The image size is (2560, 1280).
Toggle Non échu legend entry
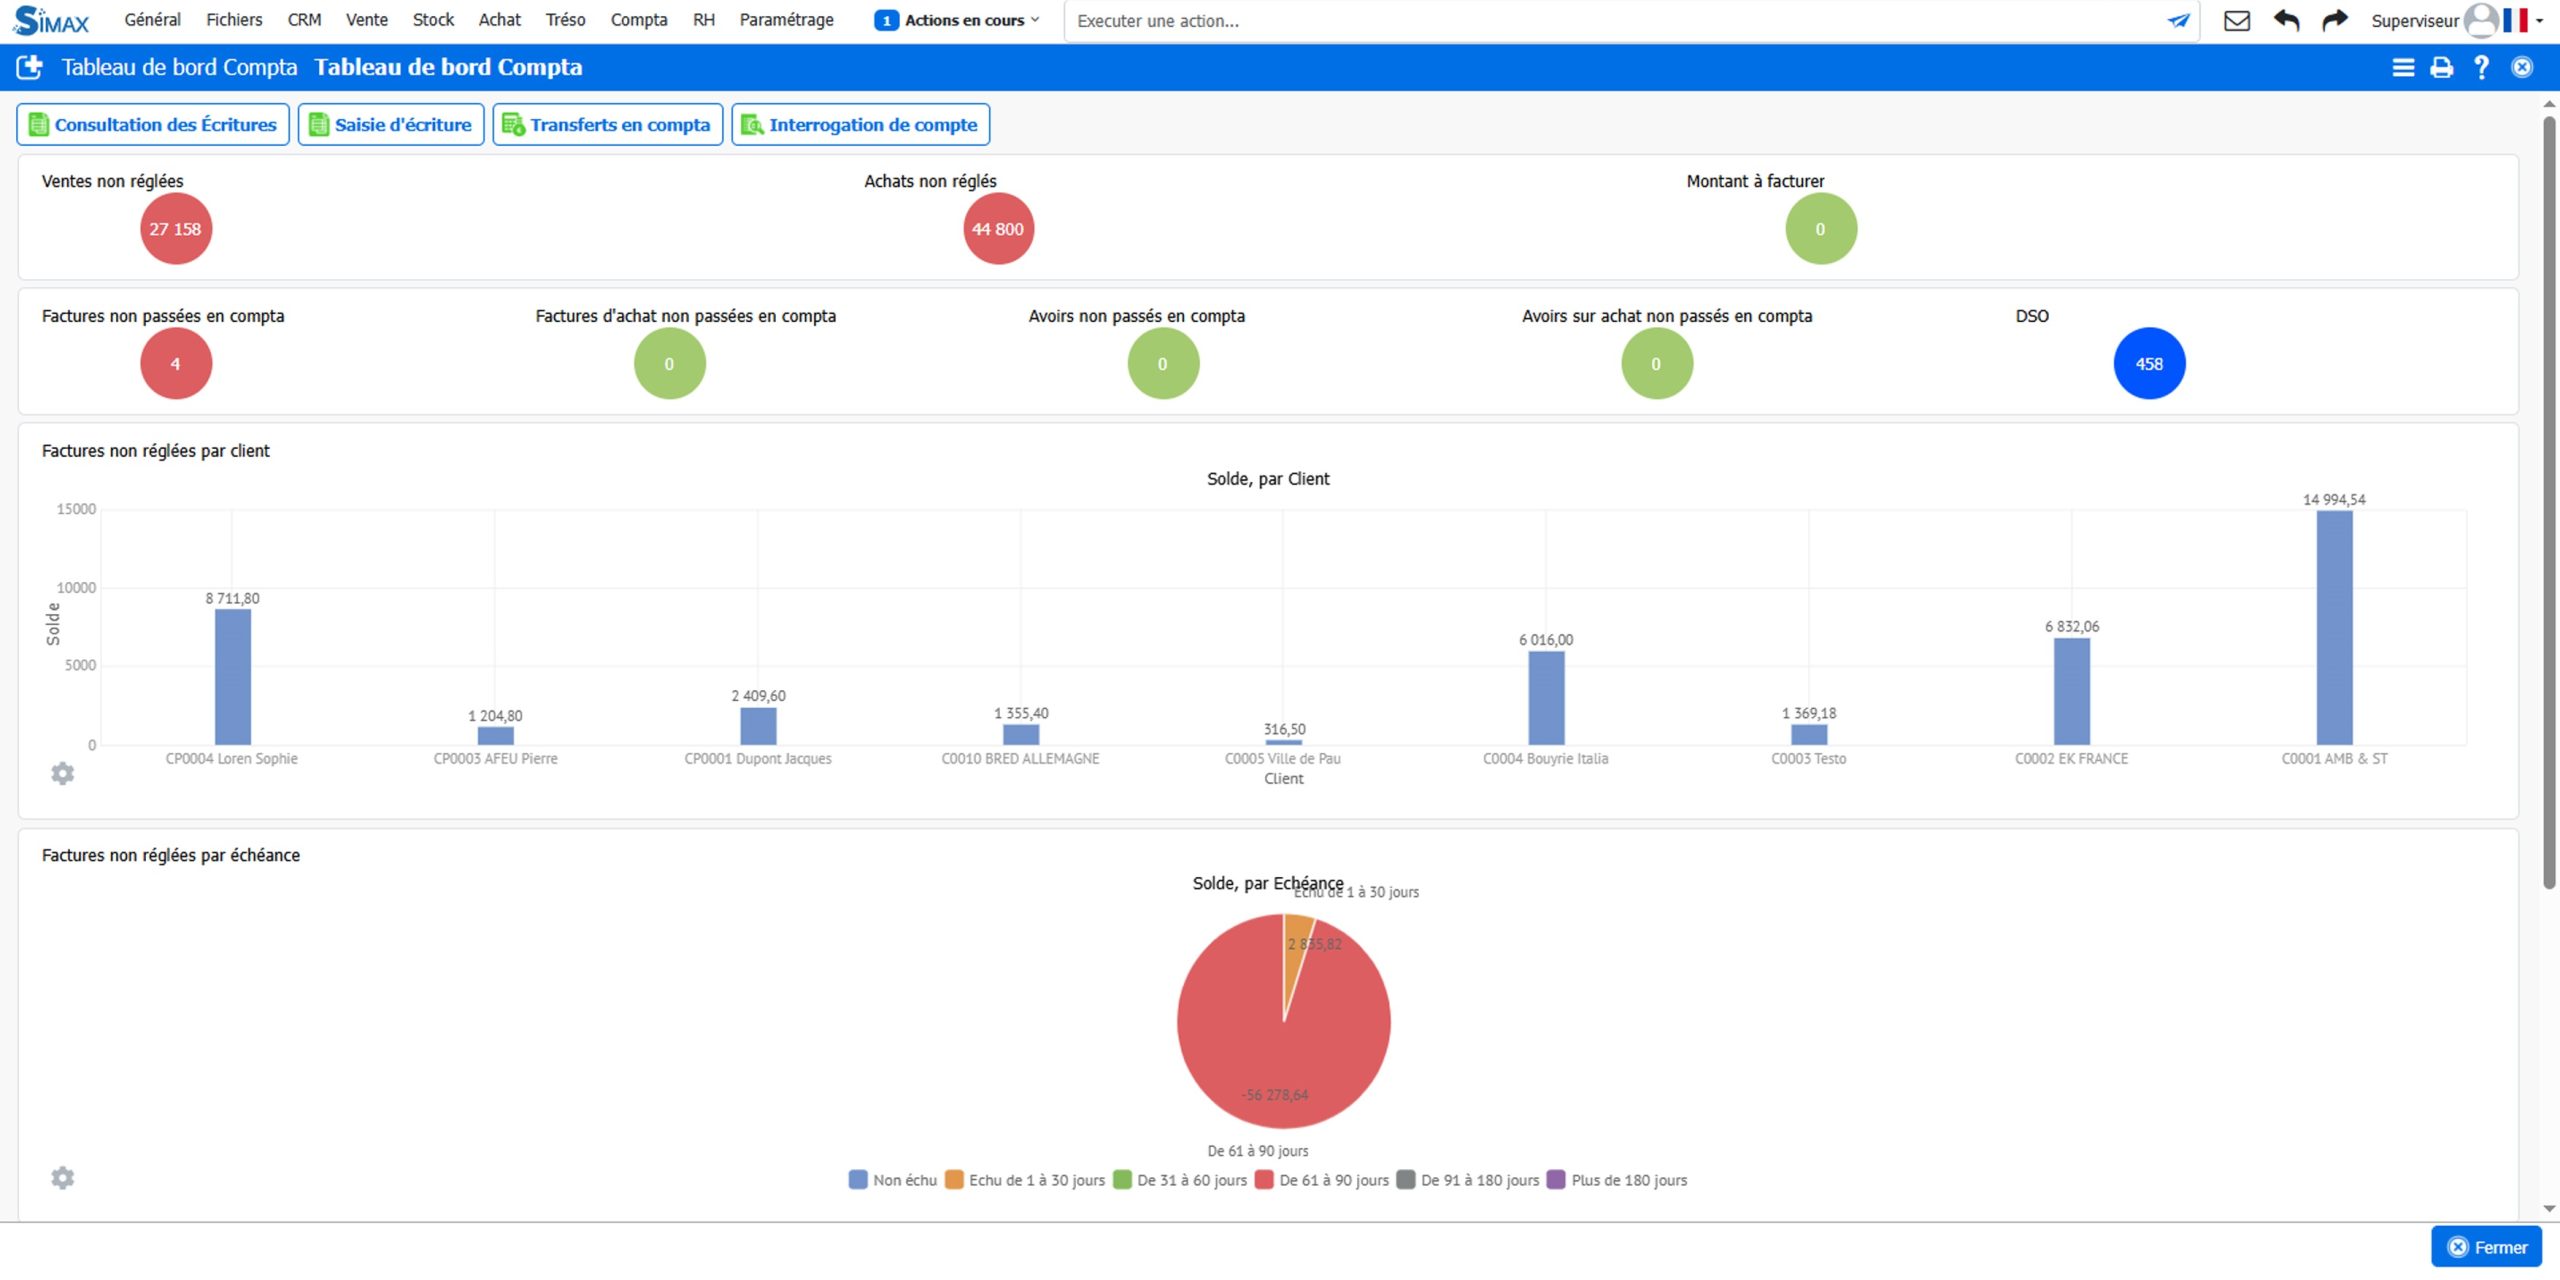click(892, 1180)
